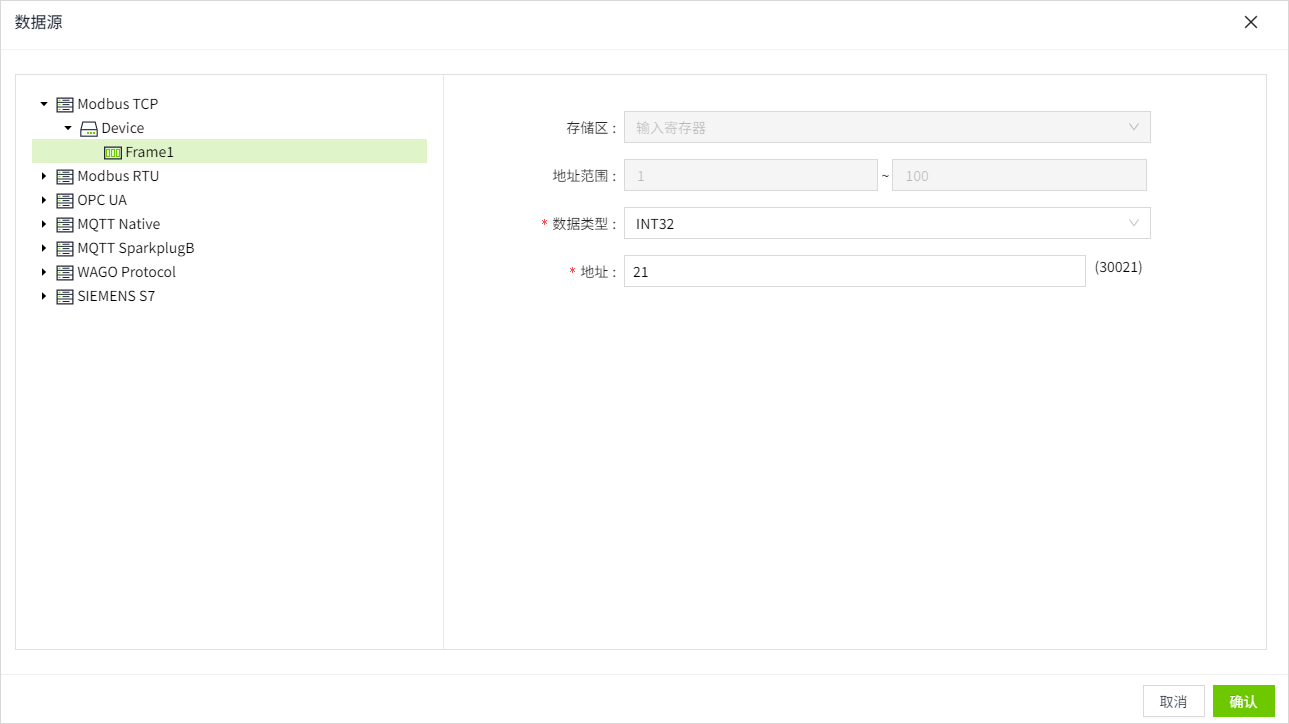The image size is (1289, 724).
Task: Click the 地址 input field with 21
Action: pos(855,271)
